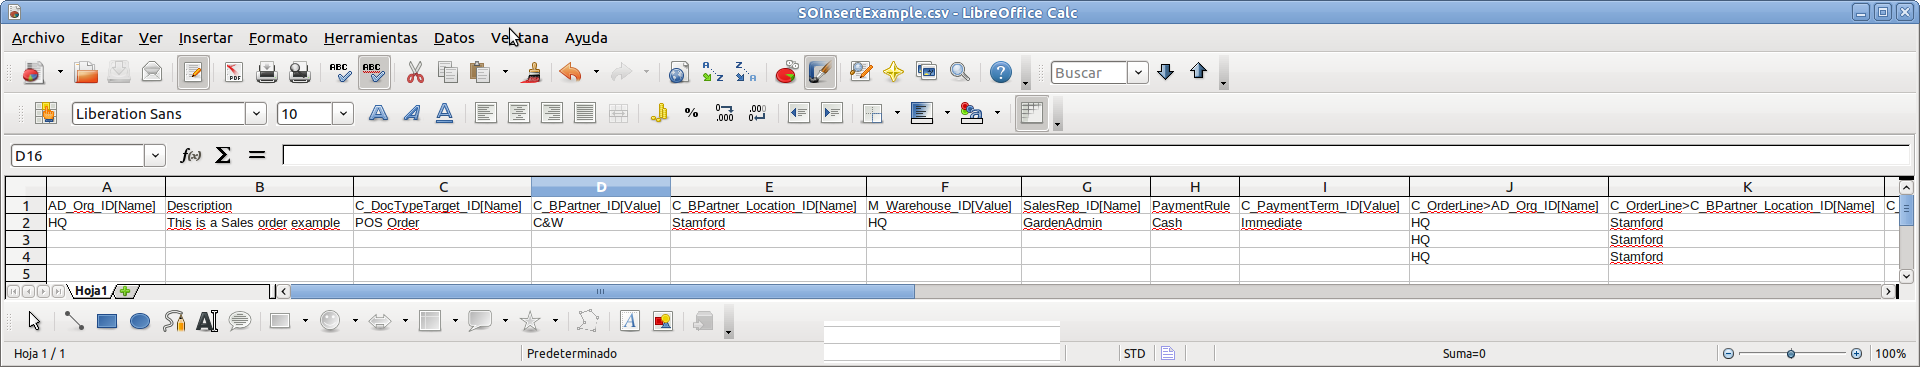This screenshot has width=1920, height=367.
Task: Click the Hyperlink globe icon
Action: 679,73
